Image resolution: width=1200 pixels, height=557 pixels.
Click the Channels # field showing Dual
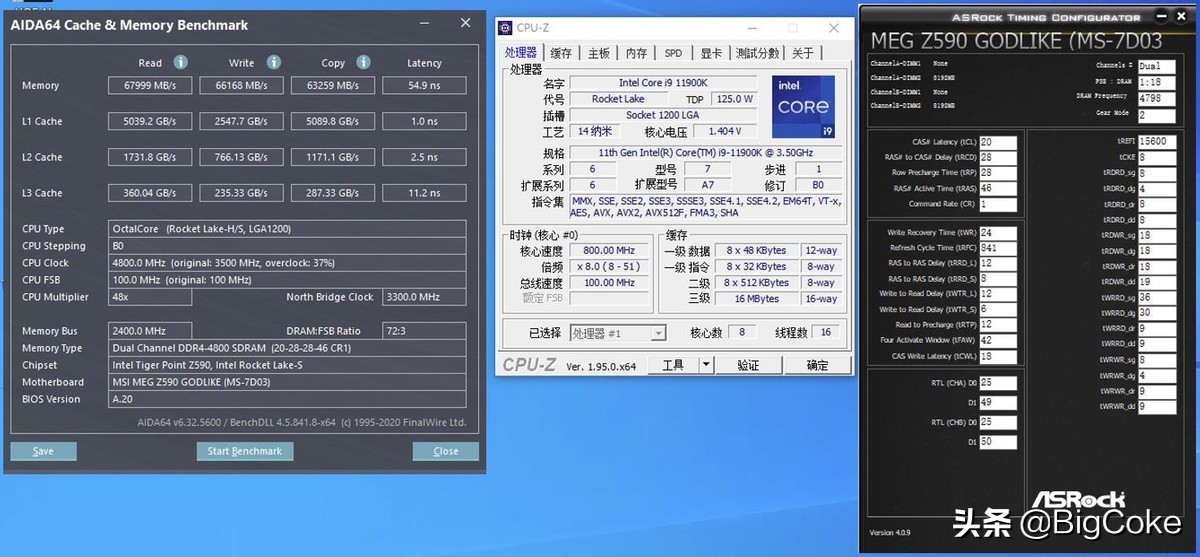1157,66
